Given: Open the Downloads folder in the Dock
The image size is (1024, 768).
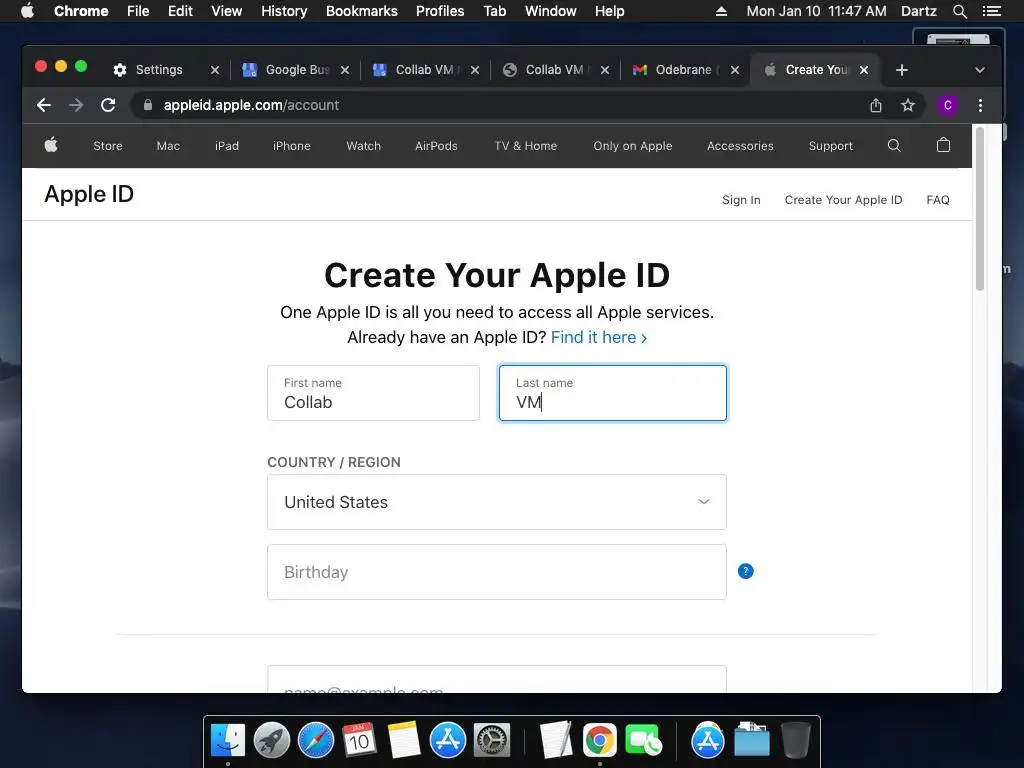Looking at the screenshot, I should (x=752, y=741).
